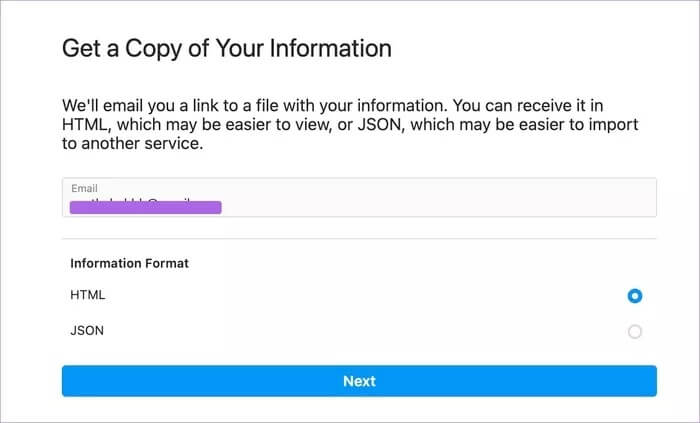
Task: Click the purple redacted email address
Action: coord(146,207)
